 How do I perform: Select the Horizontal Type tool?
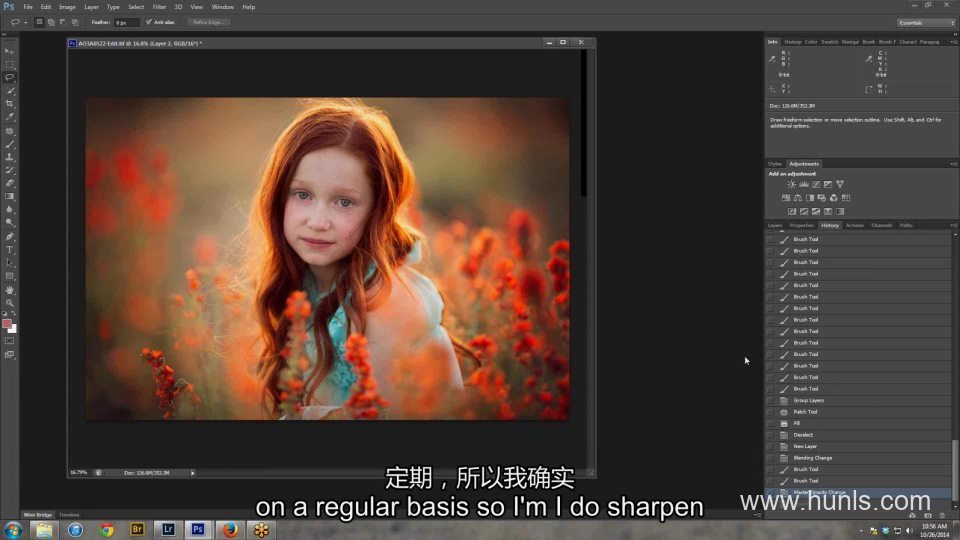pyautogui.click(x=9, y=250)
